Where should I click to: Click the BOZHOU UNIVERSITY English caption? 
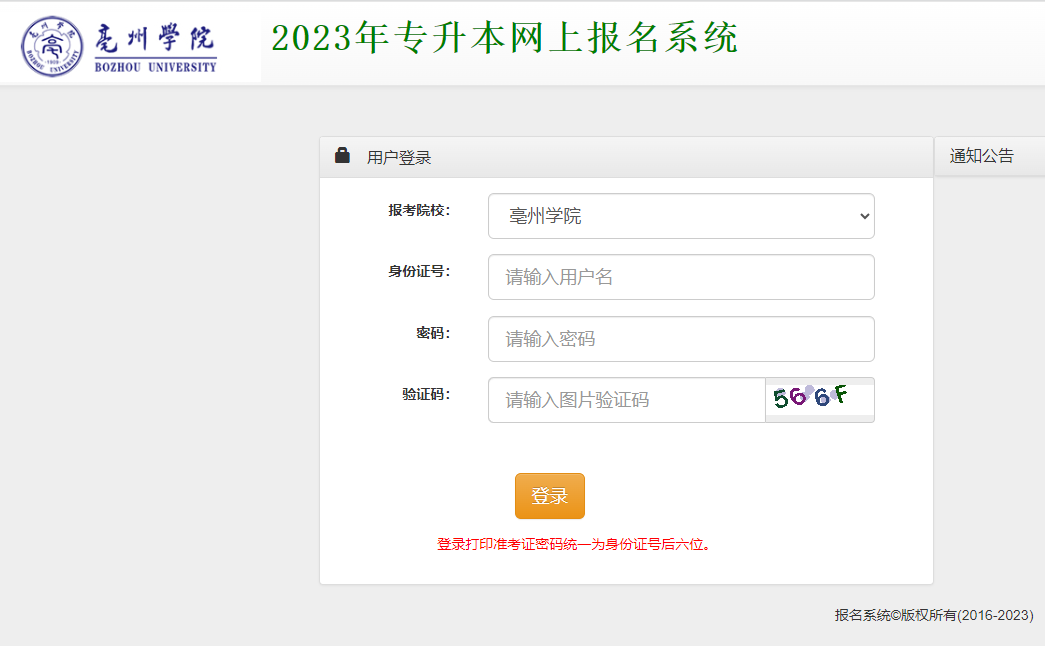coord(155,67)
